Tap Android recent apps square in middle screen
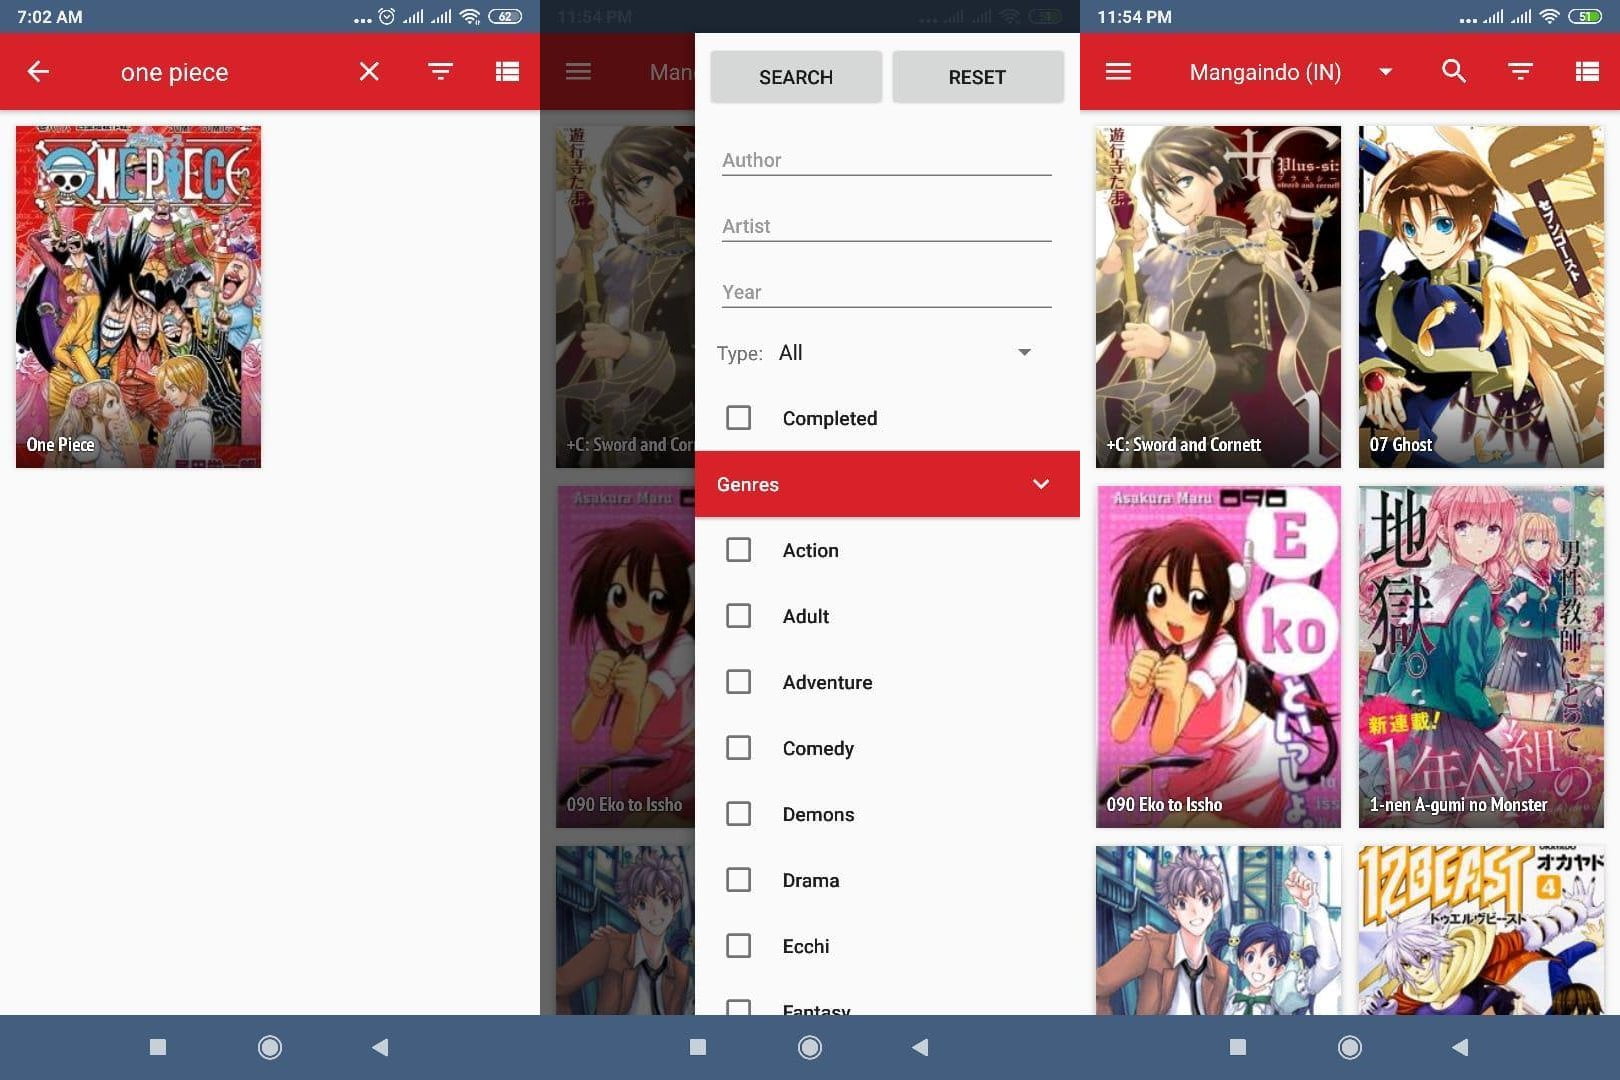 (698, 1047)
